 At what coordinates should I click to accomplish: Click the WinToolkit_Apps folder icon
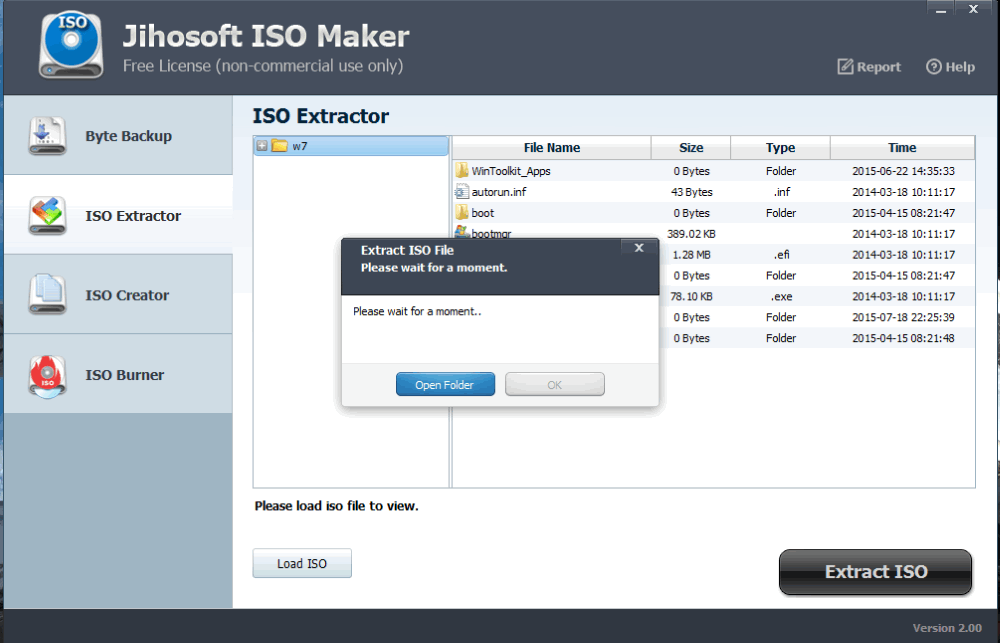click(462, 170)
